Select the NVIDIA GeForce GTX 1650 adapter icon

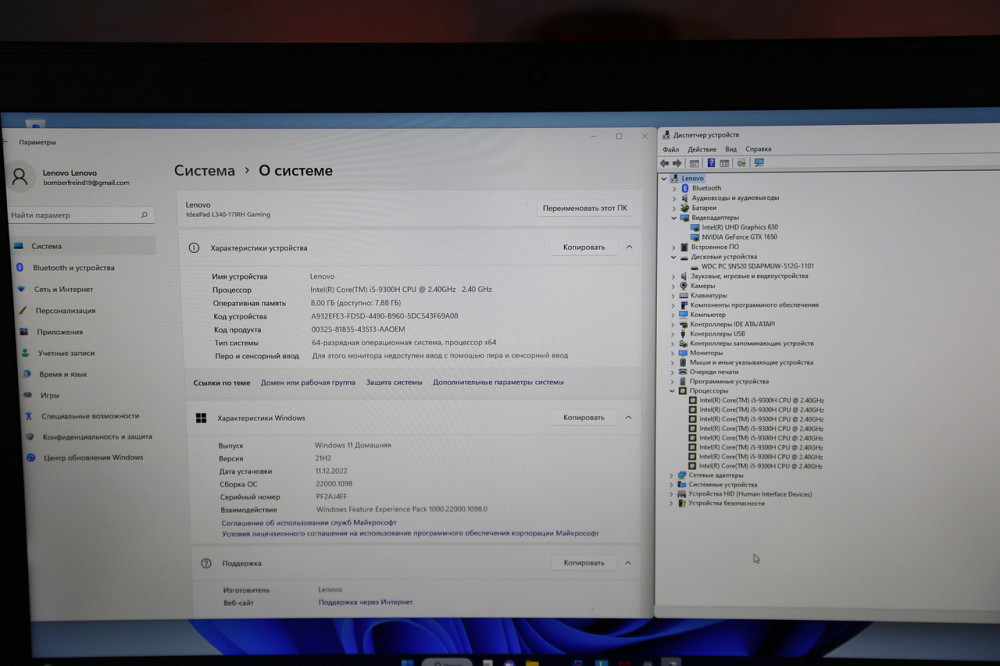[695, 237]
